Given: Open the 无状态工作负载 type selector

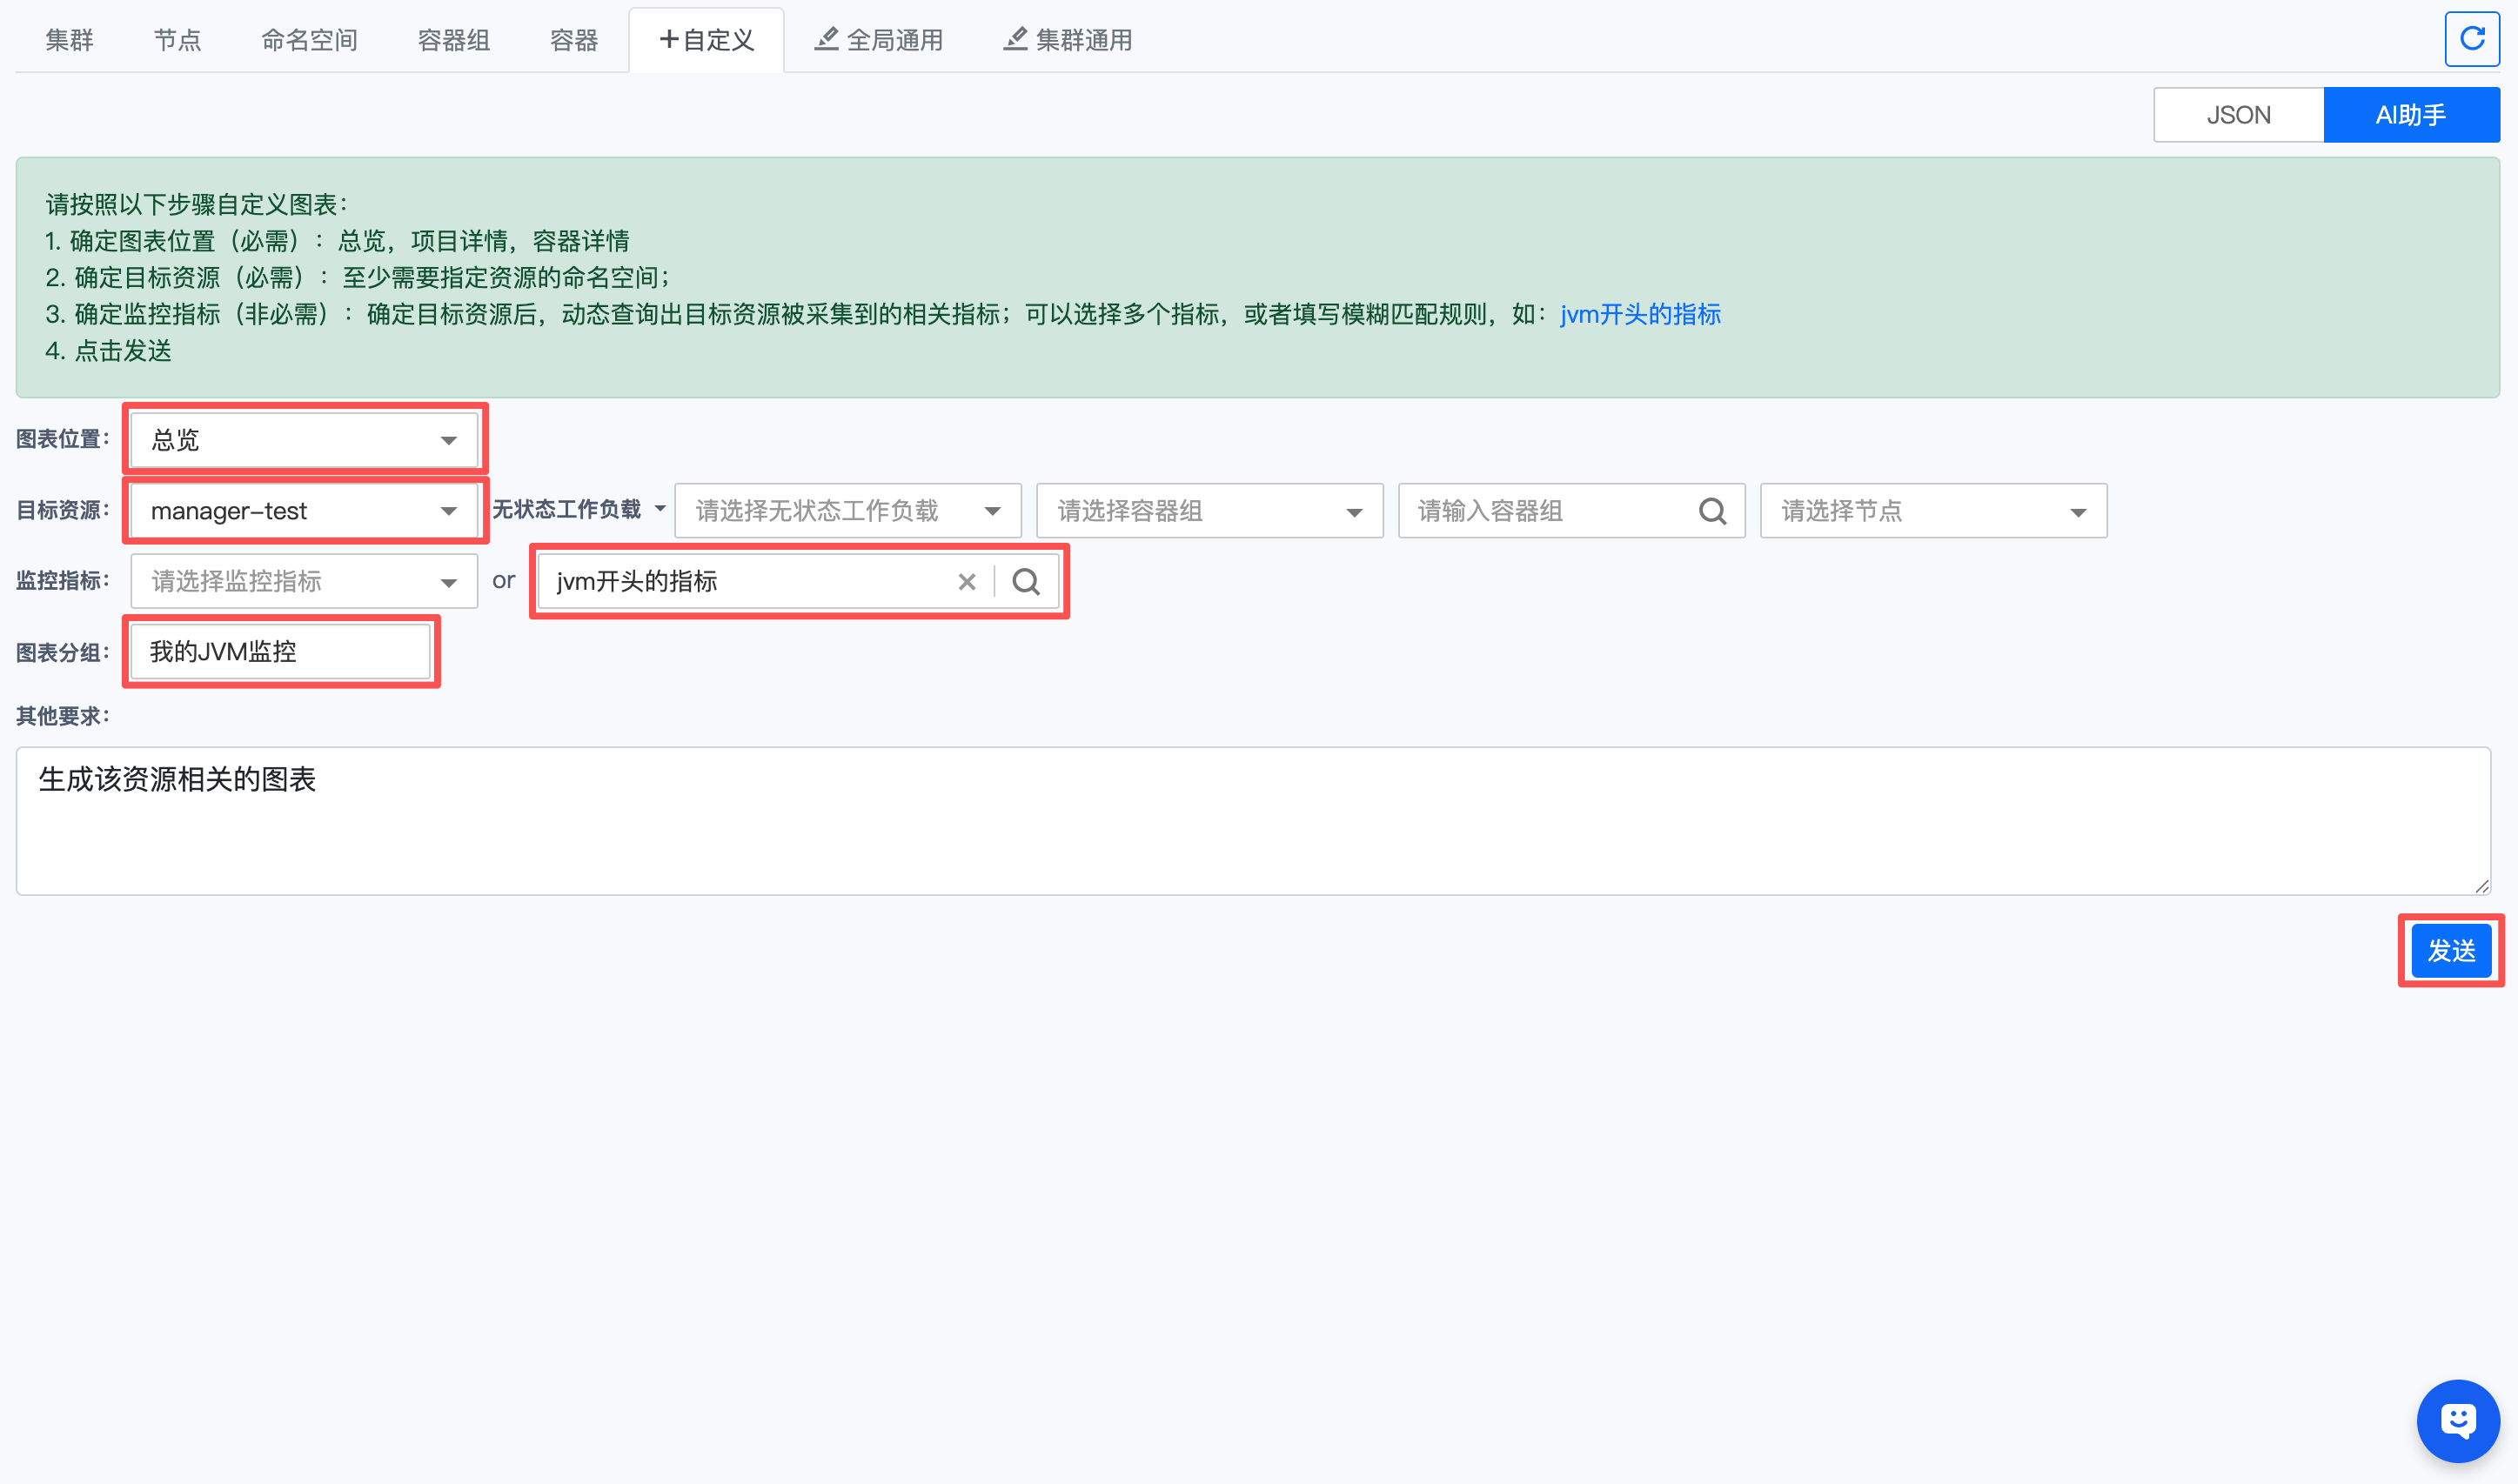Looking at the screenshot, I should coord(578,510).
